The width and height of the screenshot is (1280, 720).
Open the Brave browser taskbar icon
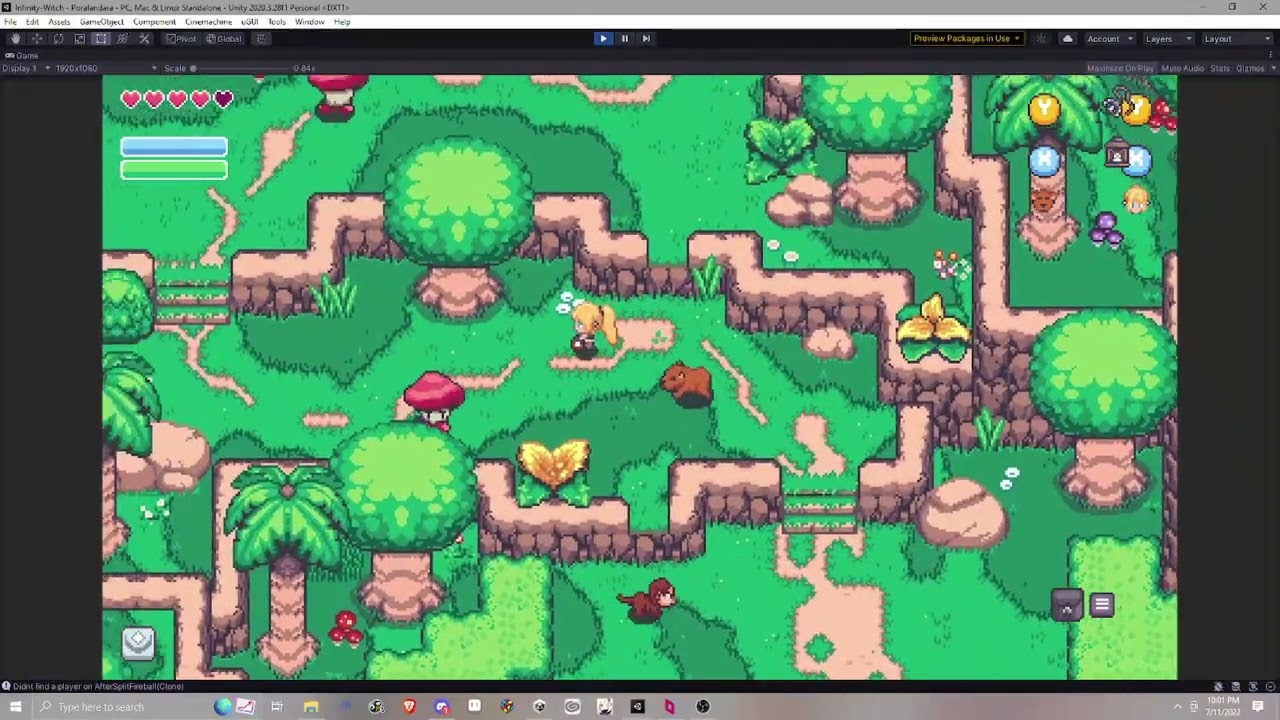coord(409,707)
